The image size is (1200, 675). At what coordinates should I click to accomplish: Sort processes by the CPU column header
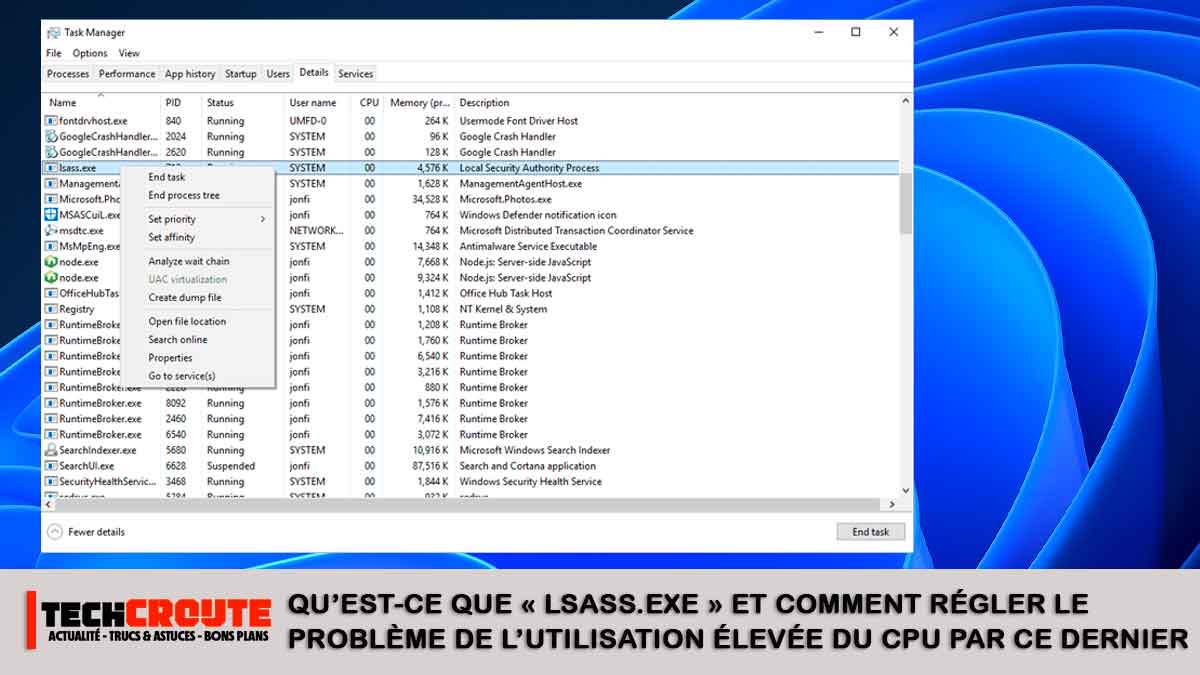click(368, 102)
